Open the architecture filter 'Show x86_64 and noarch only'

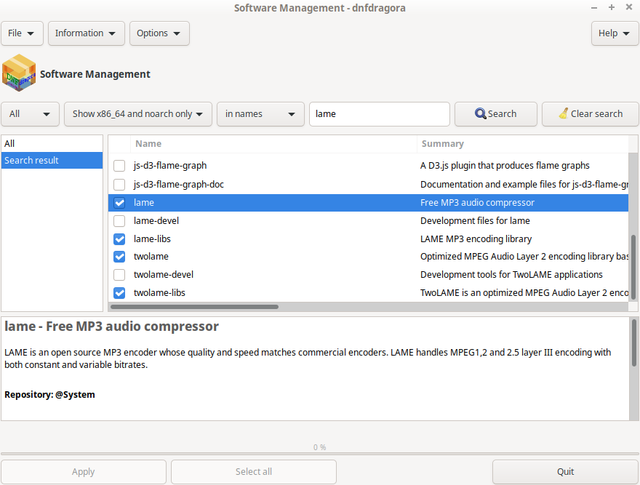click(x=138, y=114)
